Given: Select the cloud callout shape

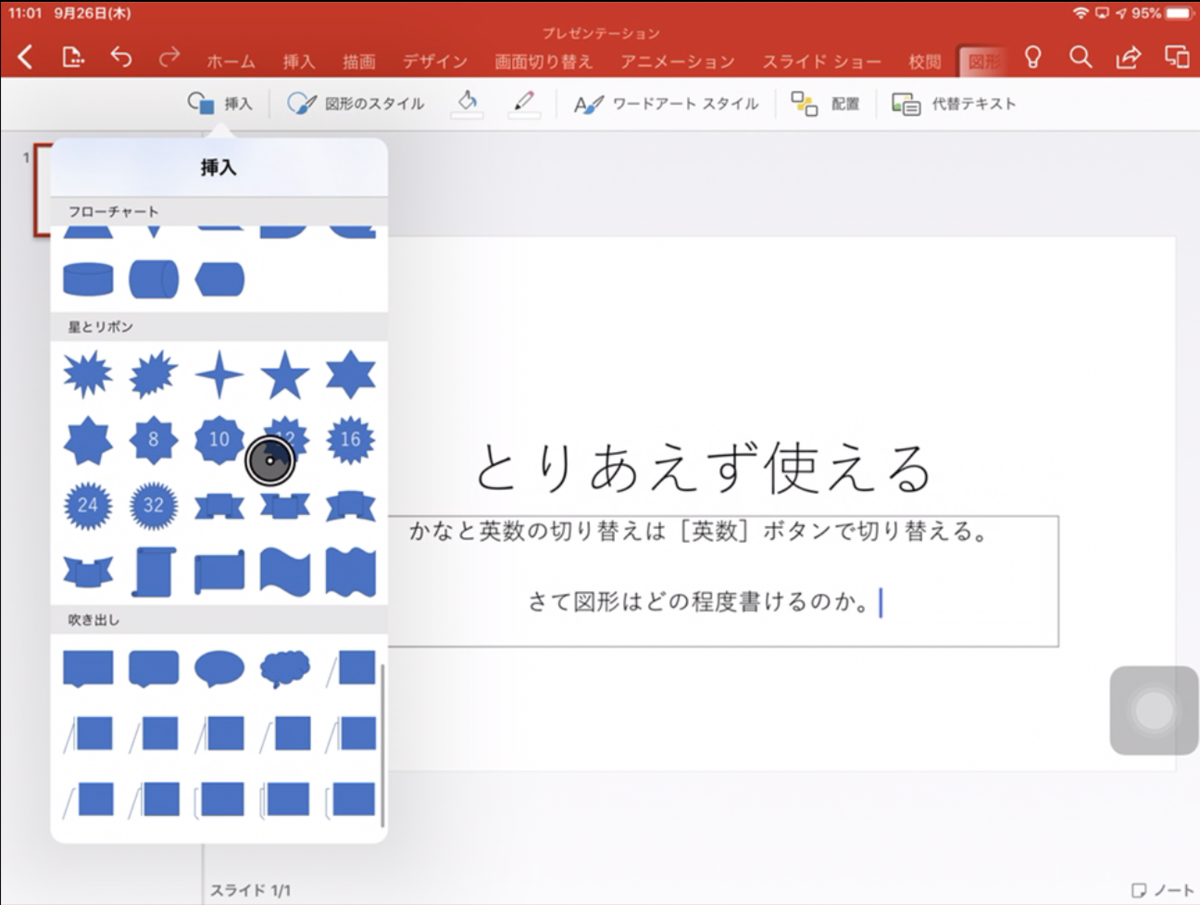Looking at the screenshot, I should [x=284, y=665].
